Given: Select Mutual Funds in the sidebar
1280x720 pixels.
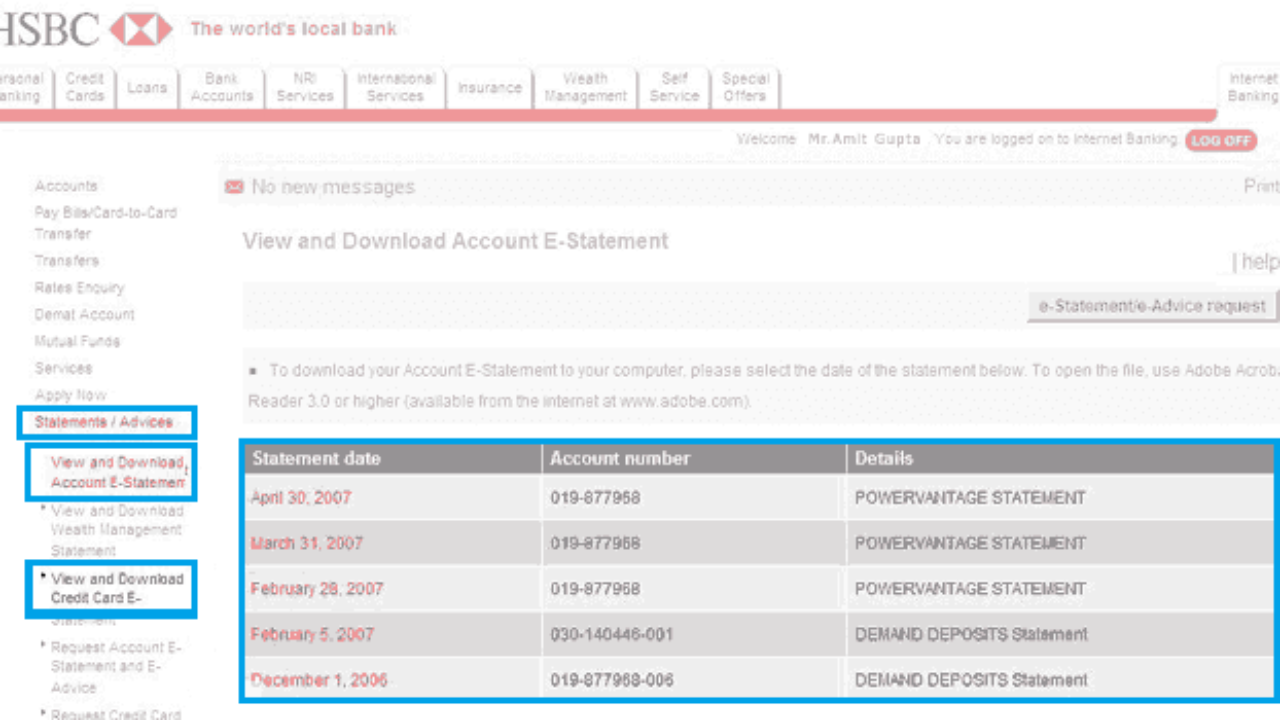Looking at the screenshot, I should coord(77,341).
